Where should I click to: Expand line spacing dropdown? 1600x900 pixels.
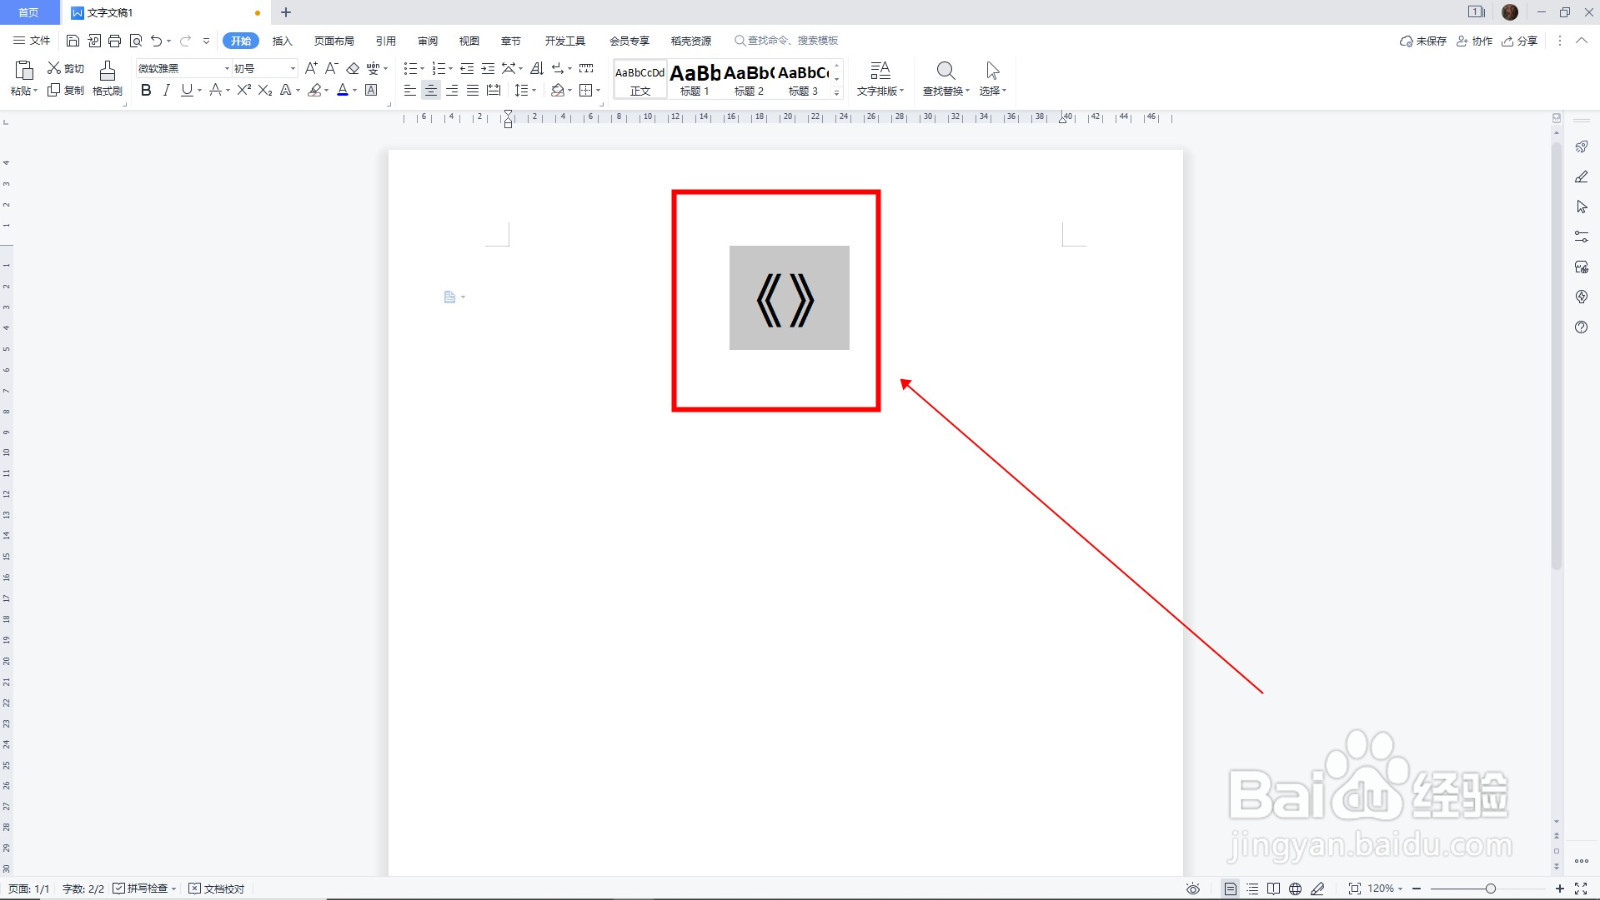(x=534, y=91)
